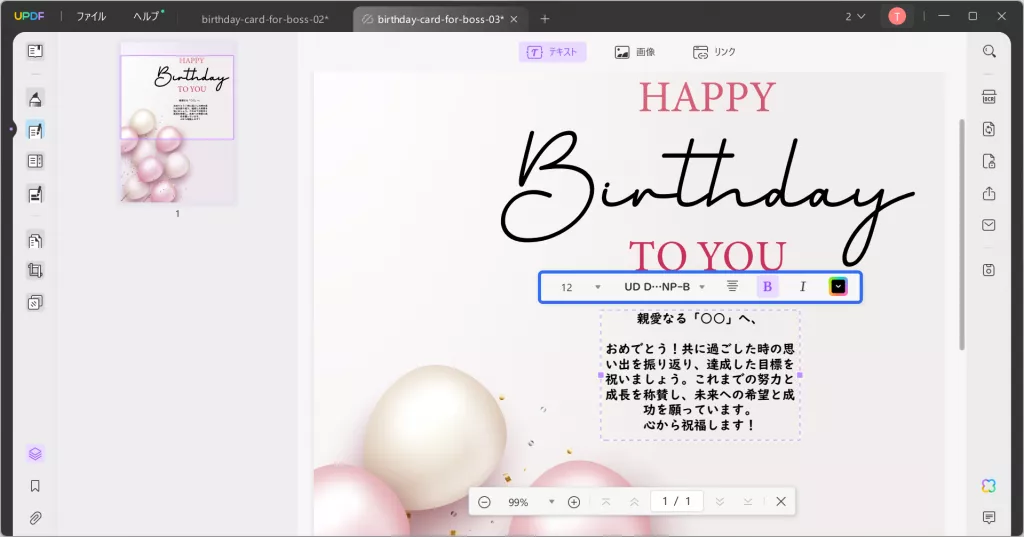This screenshot has width=1024, height=537.
Task: Expand the left panel collapse handle
Action: tap(11, 129)
